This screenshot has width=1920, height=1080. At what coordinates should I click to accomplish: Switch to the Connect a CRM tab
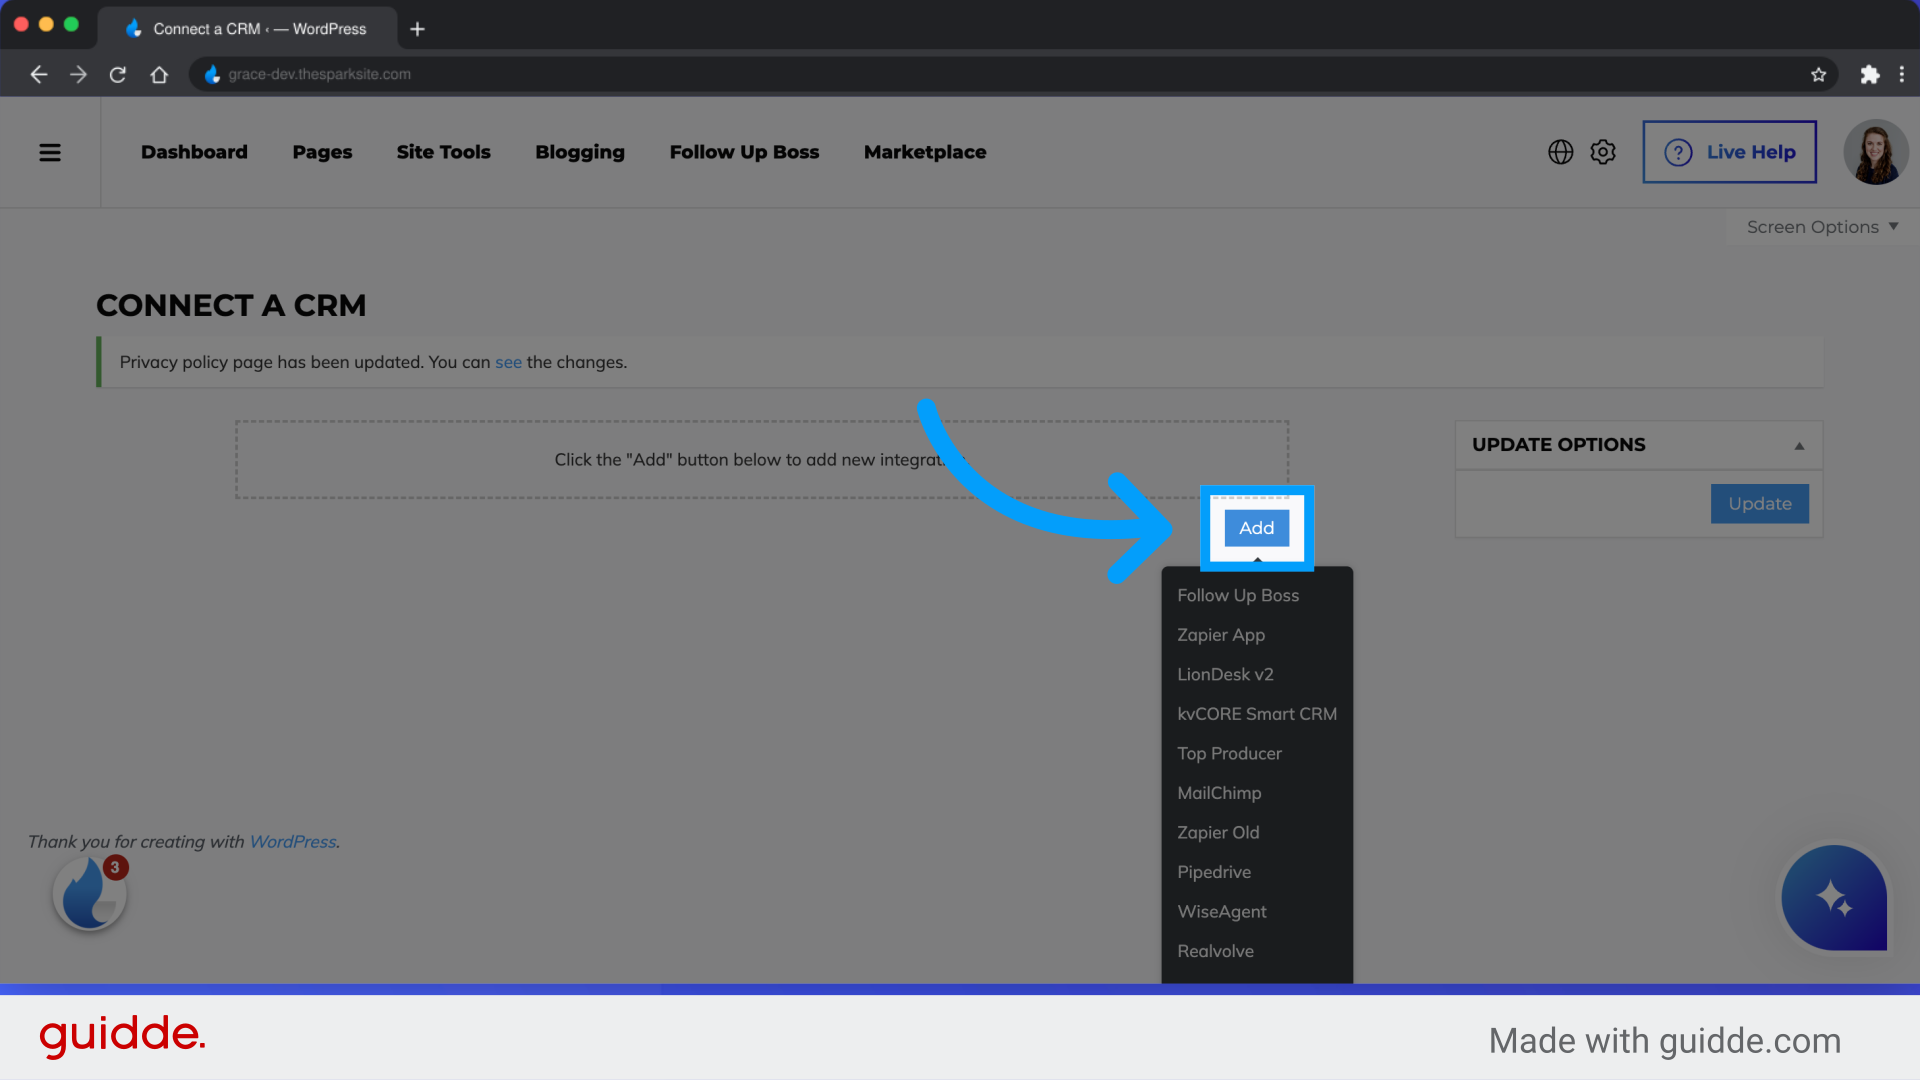(x=248, y=28)
